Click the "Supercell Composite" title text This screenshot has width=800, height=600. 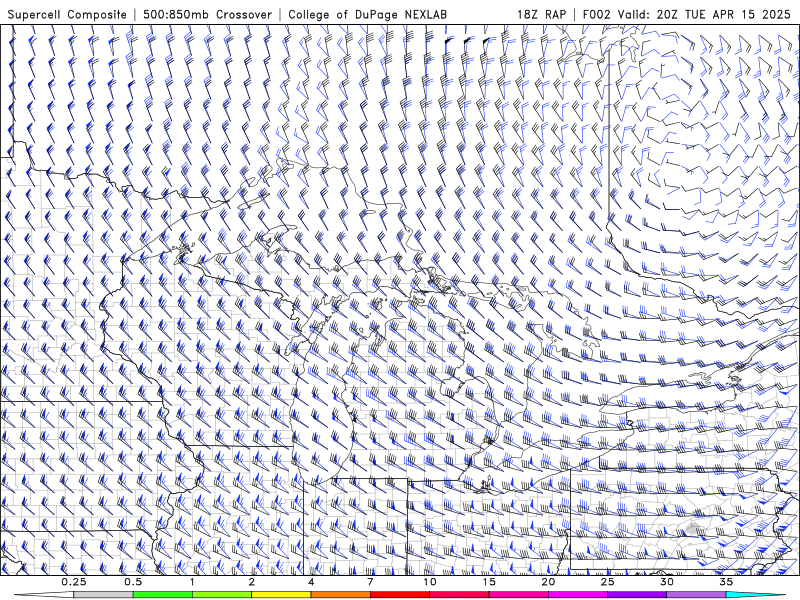pyautogui.click(x=67, y=14)
